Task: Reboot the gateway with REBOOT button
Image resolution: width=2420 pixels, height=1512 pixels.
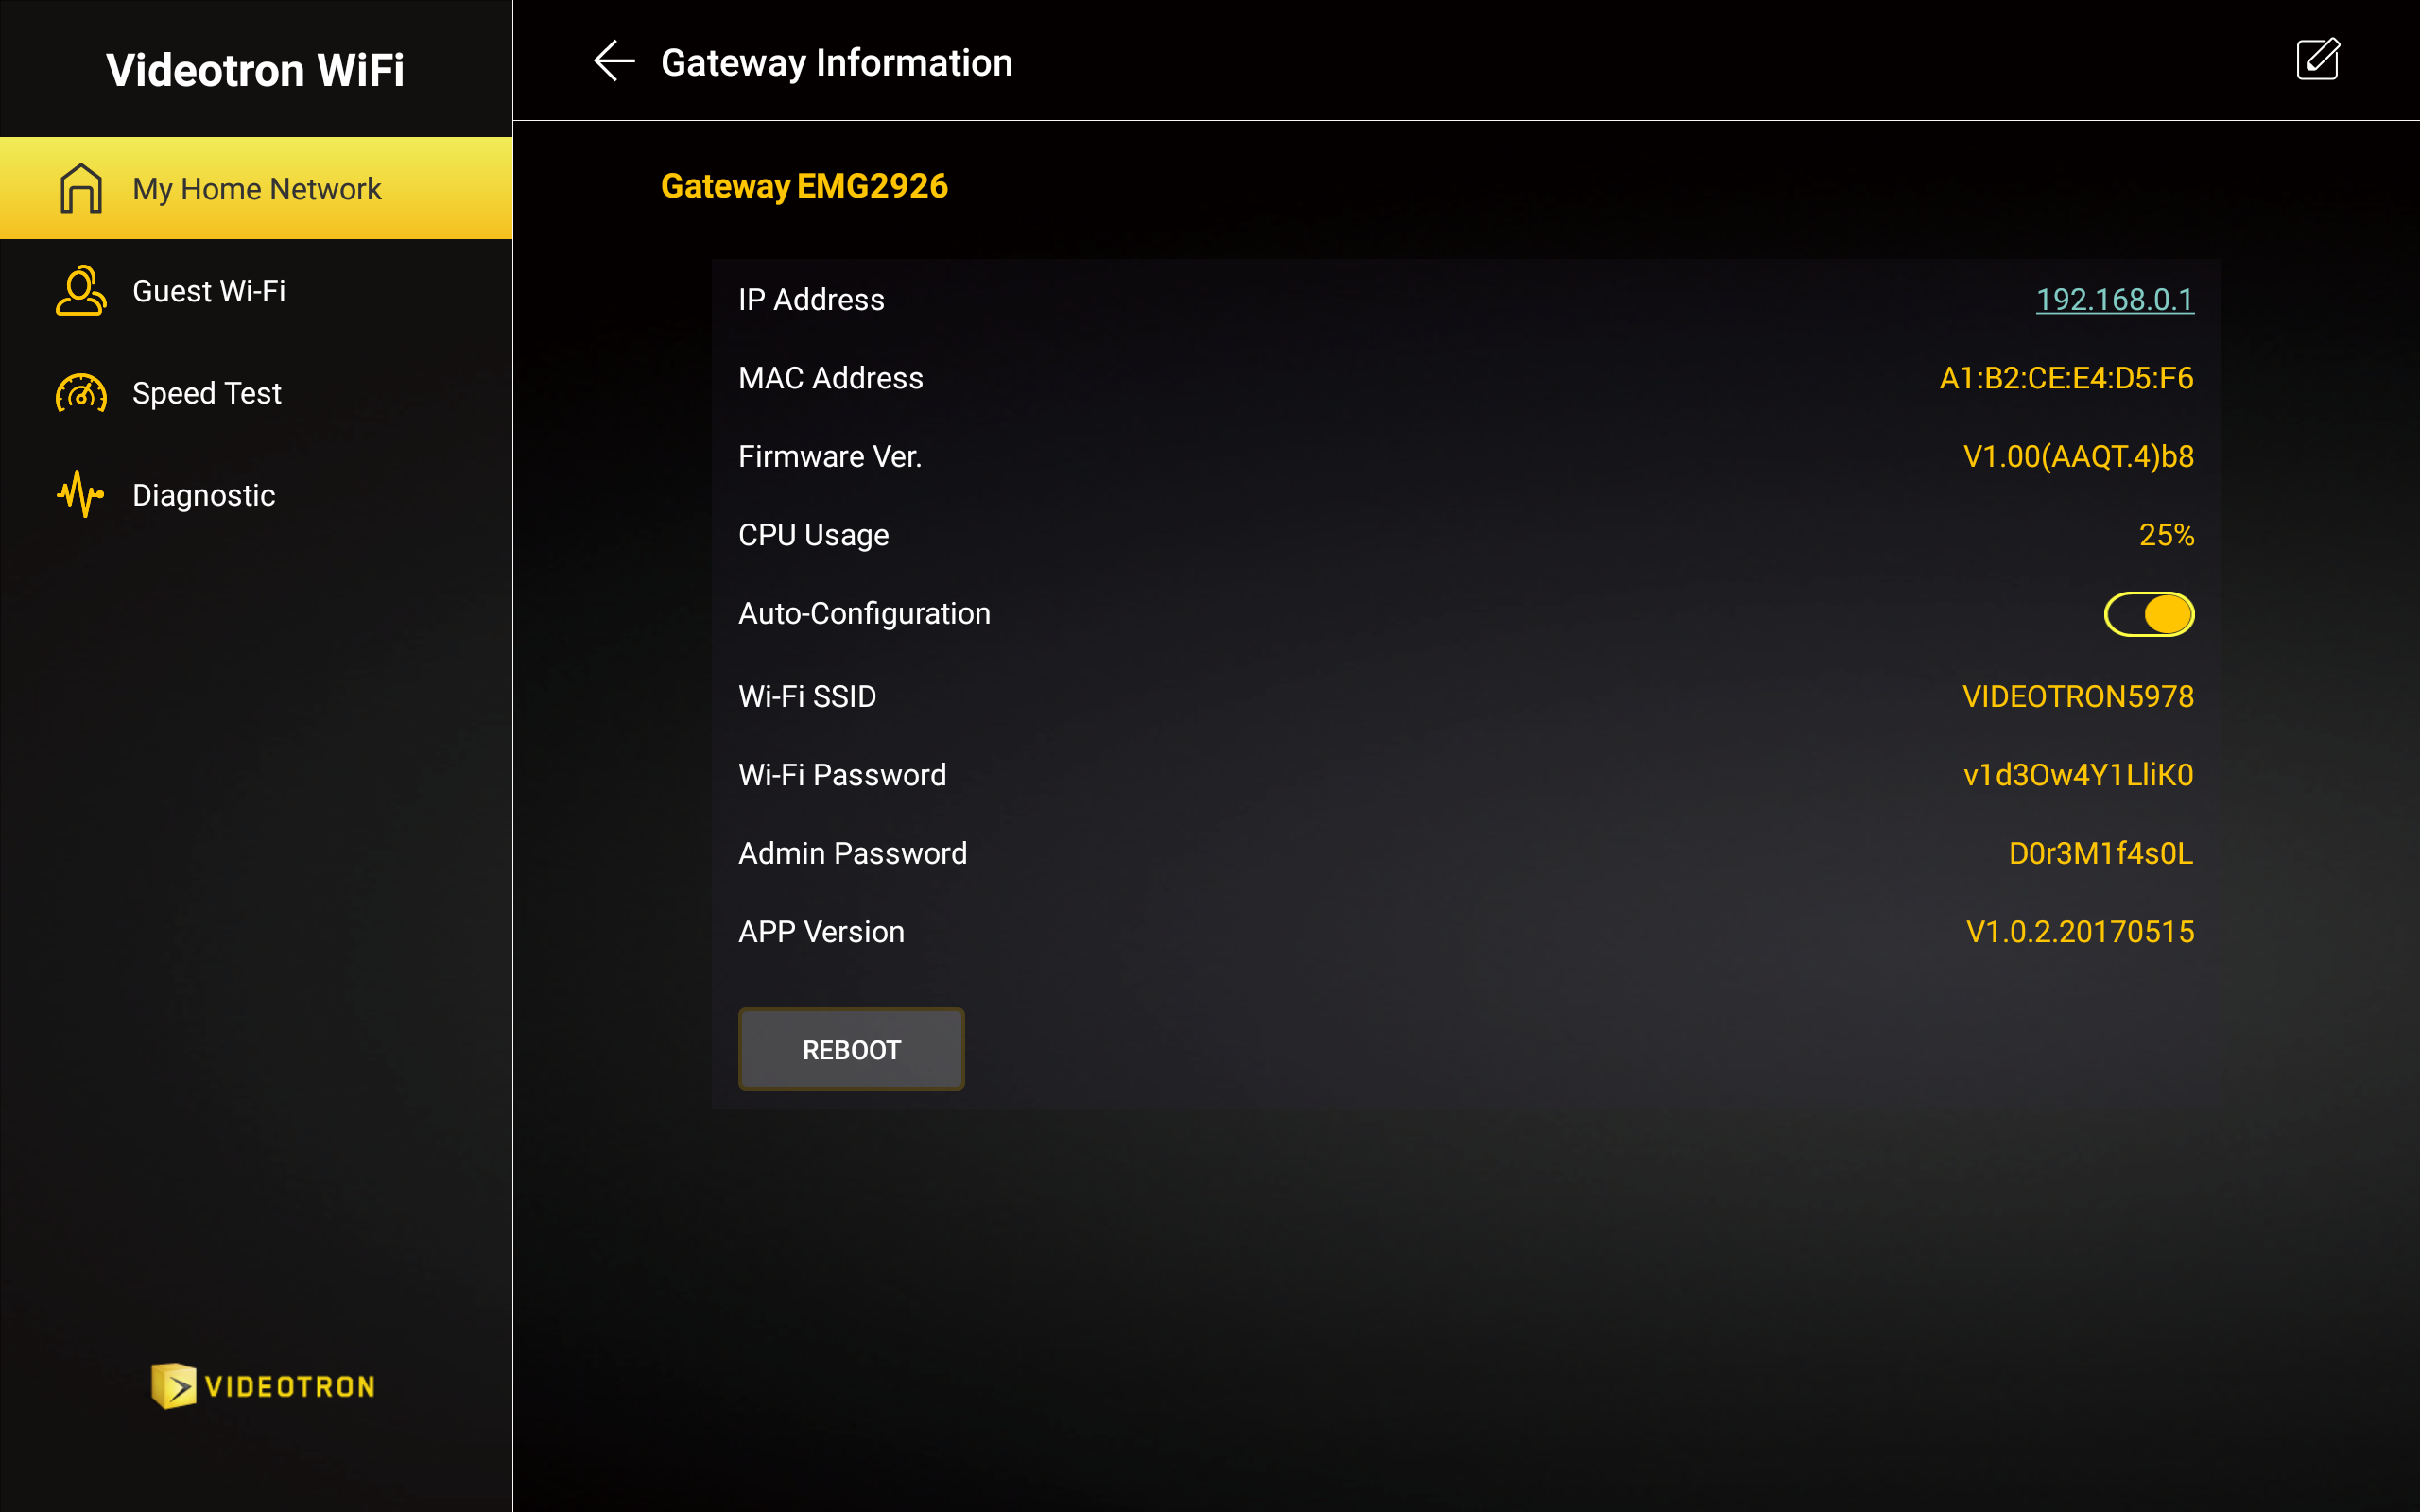Action: (x=851, y=1049)
